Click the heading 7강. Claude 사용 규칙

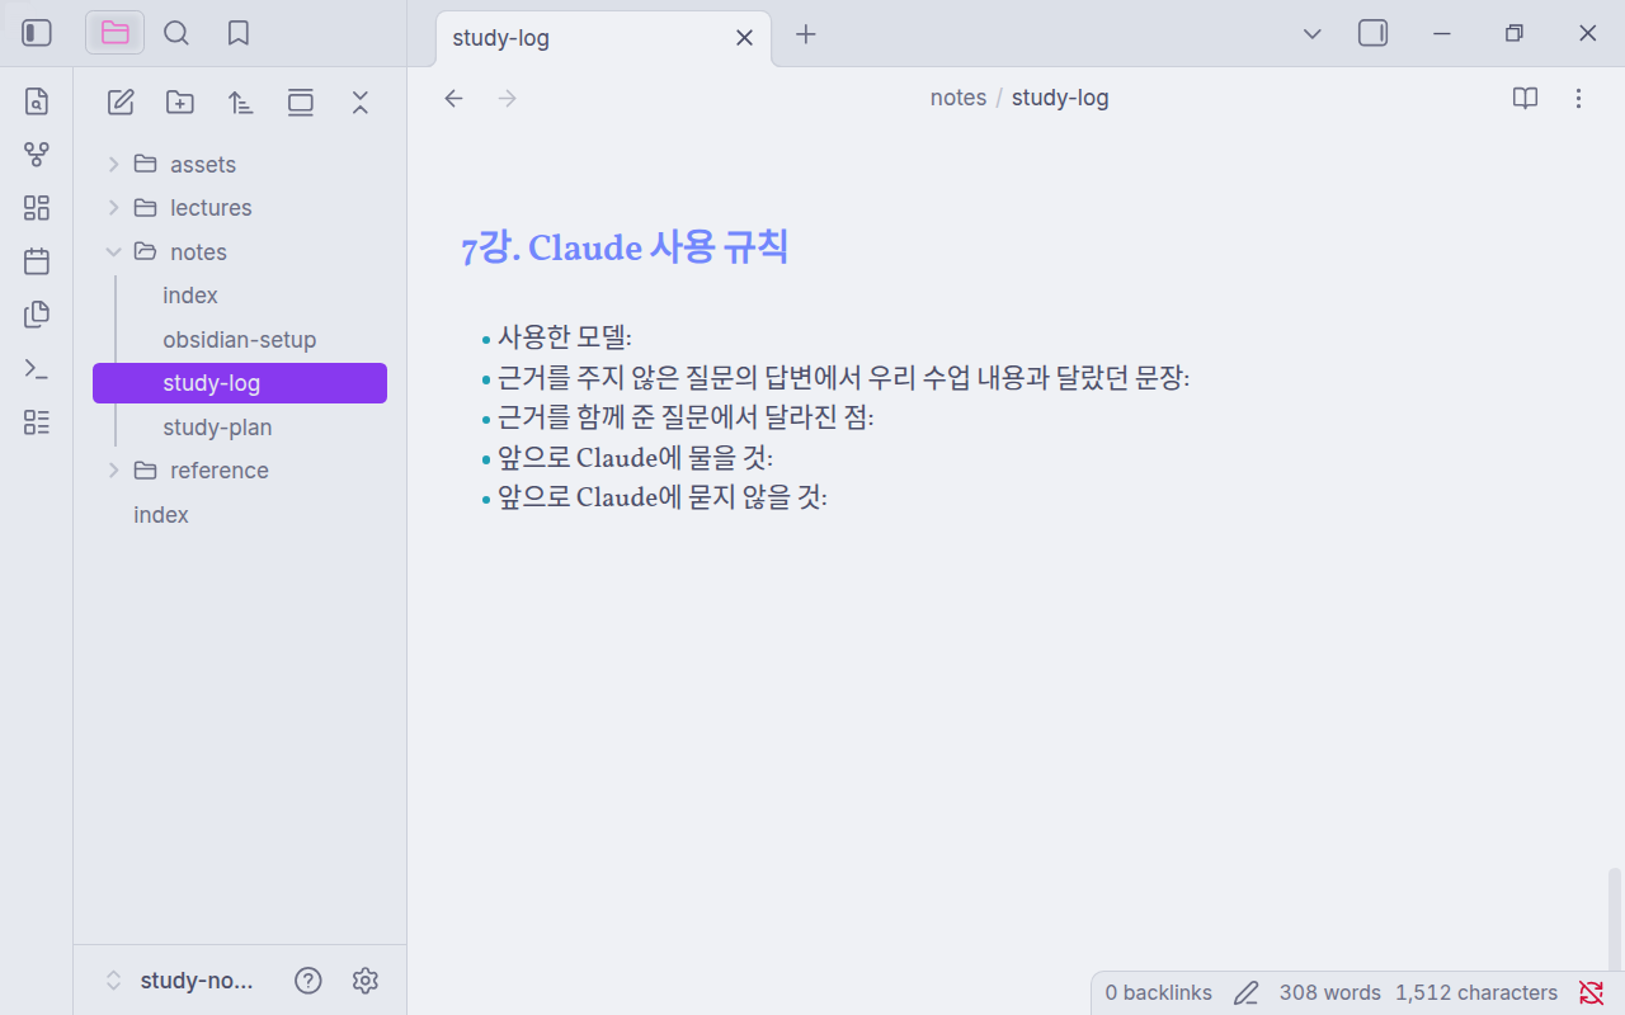pos(625,247)
